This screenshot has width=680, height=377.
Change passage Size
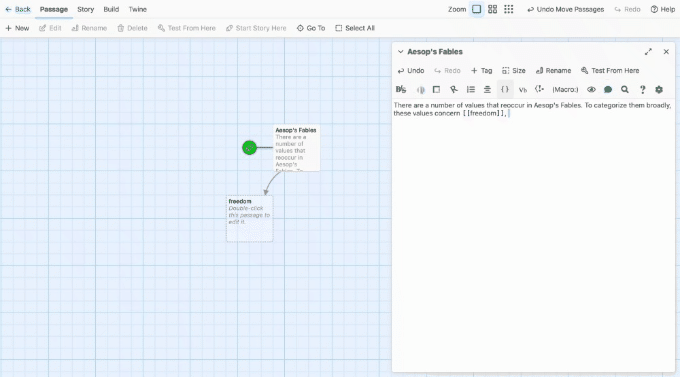(x=513, y=71)
